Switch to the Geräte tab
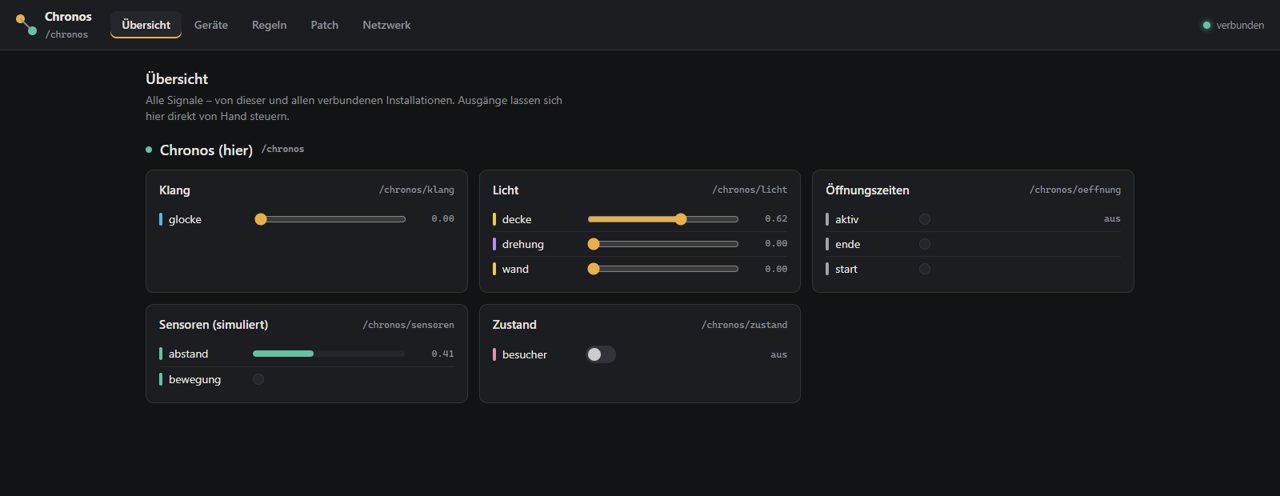 pos(211,25)
